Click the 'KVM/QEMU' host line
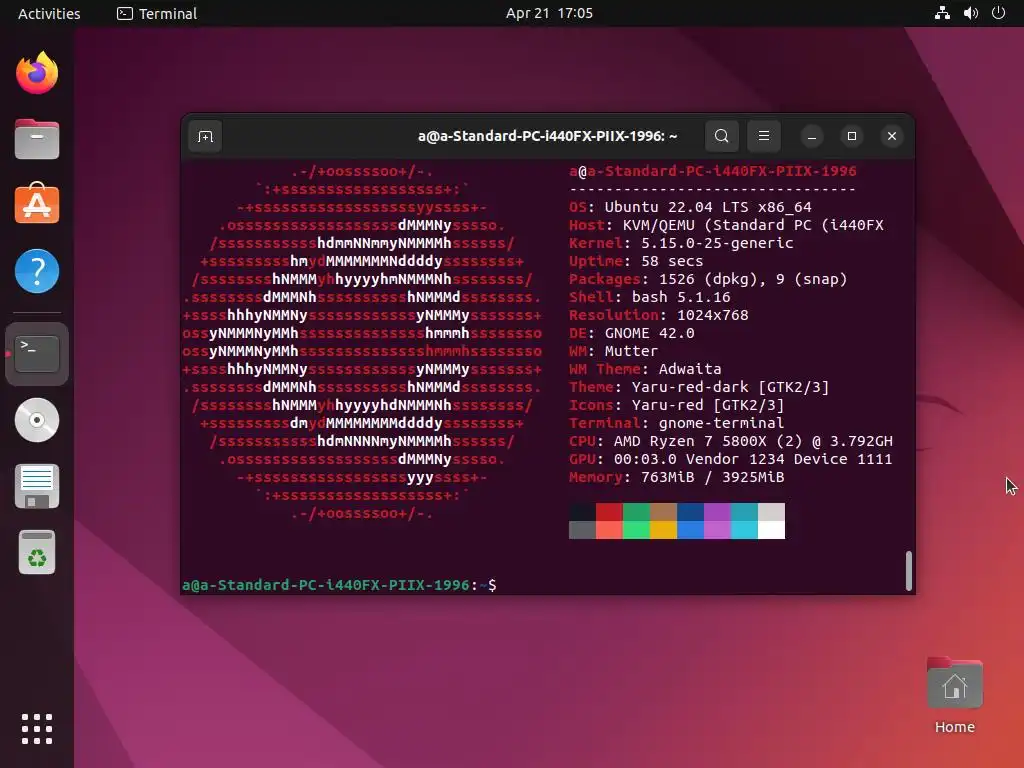 (726, 225)
